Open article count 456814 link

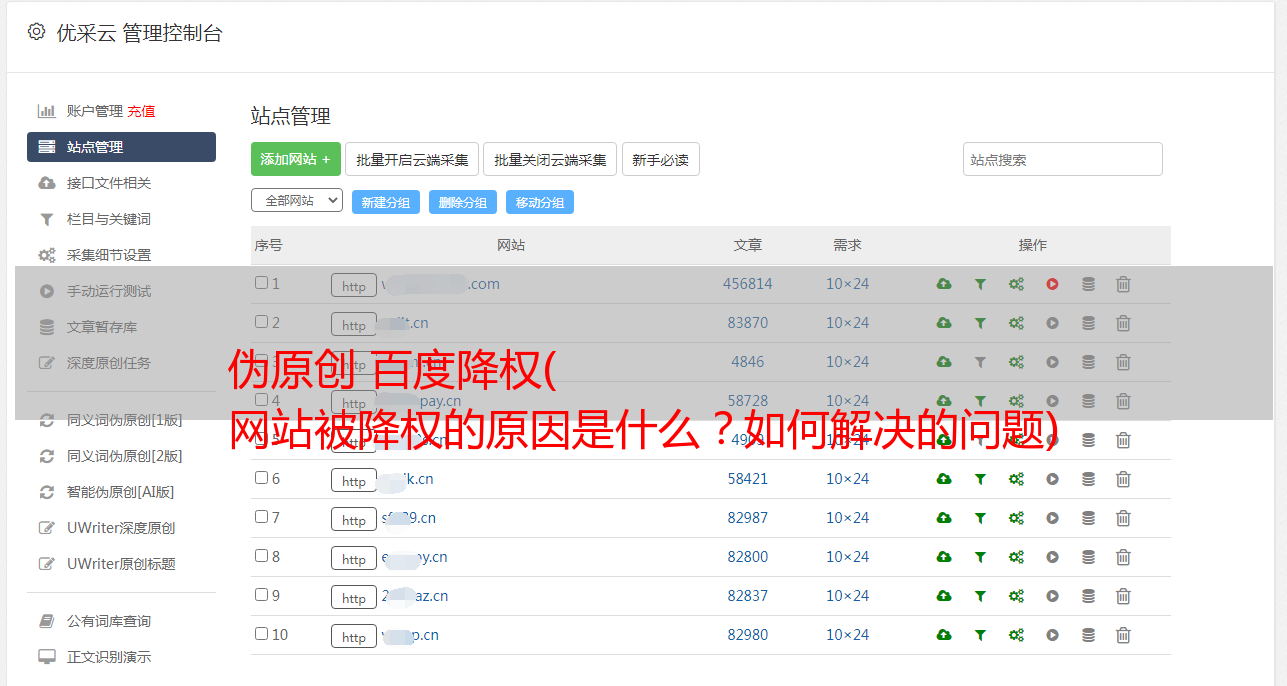pos(748,284)
